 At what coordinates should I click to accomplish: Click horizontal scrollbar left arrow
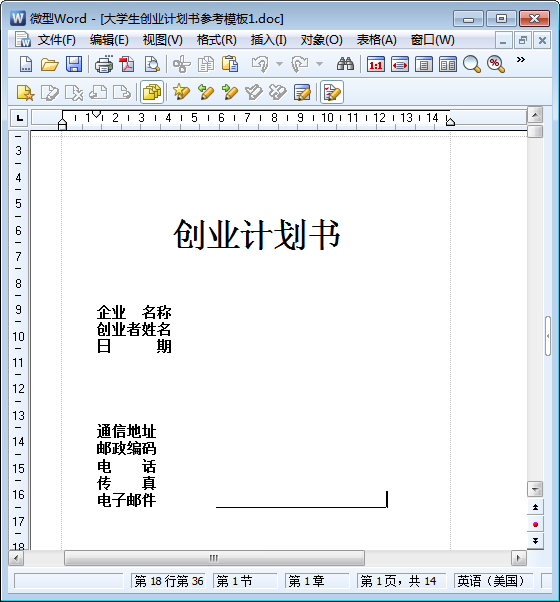pyautogui.click(x=16, y=558)
